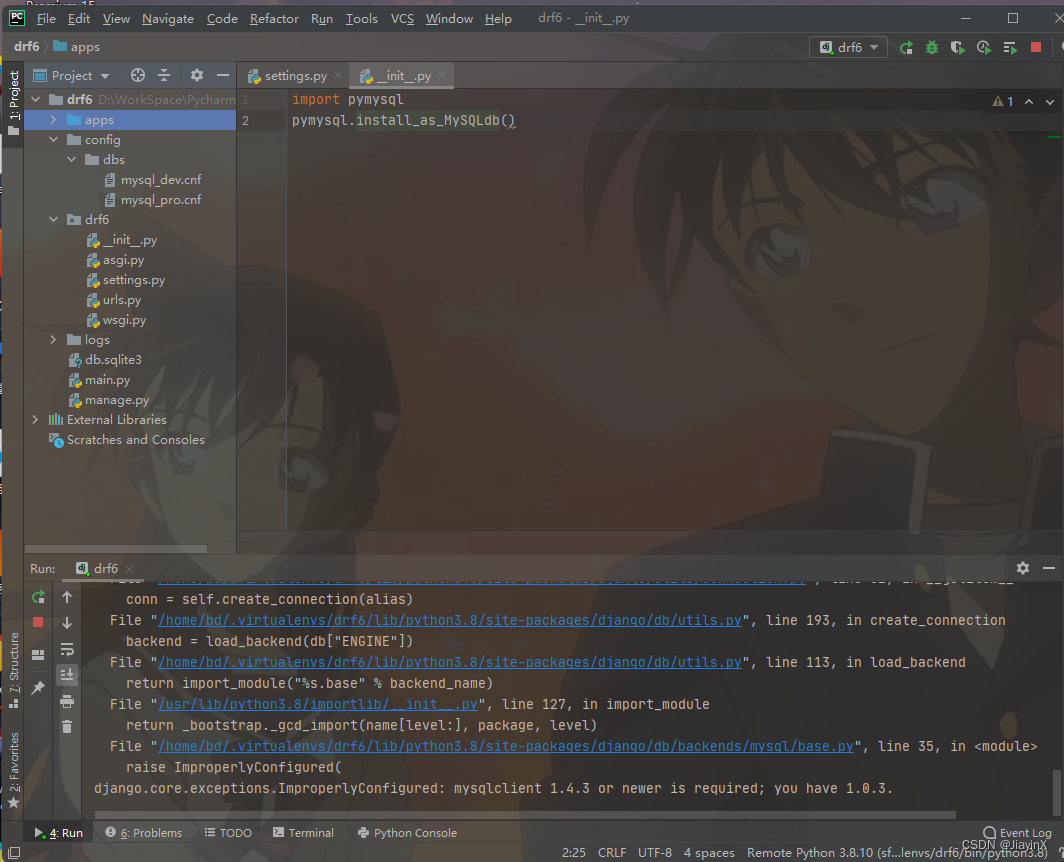Image resolution: width=1064 pixels, height=862 pixels.
Task: Collapse the config folder
Action: [53, 139]
